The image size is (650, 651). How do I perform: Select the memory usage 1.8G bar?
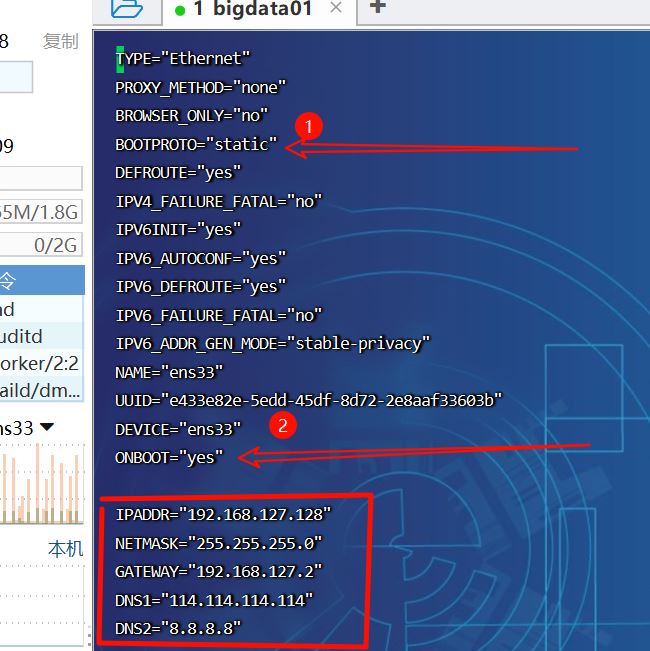[x=41, y=212]
